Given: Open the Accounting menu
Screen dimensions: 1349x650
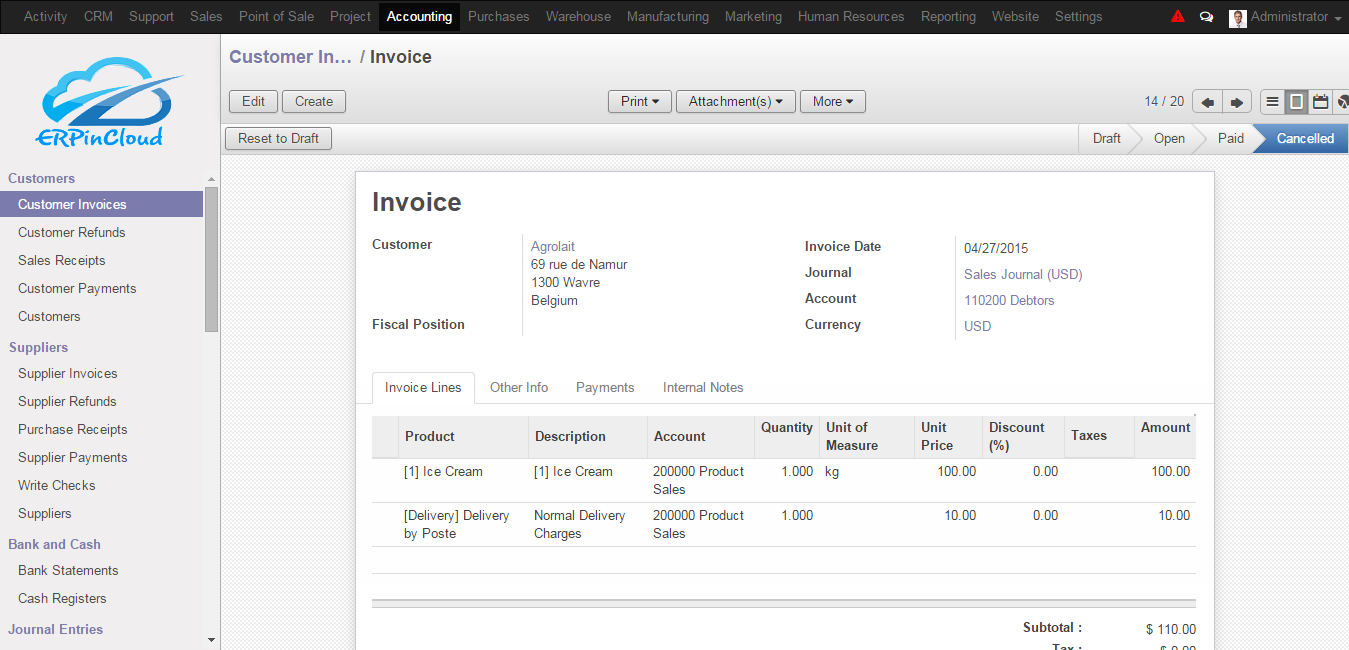Looking at the screenshot, I should tap(419, 17).
